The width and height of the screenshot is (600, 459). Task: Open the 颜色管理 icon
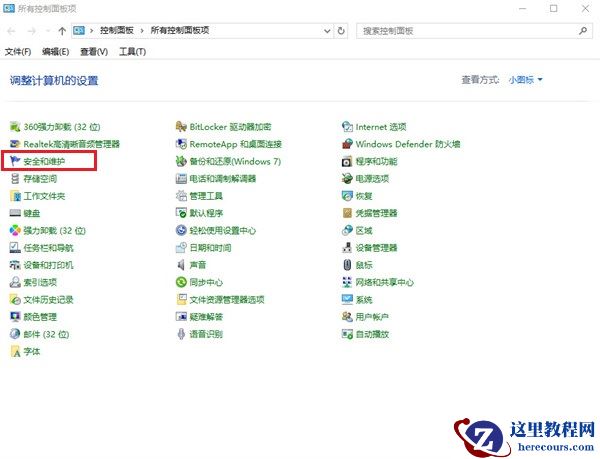point(15,317)
